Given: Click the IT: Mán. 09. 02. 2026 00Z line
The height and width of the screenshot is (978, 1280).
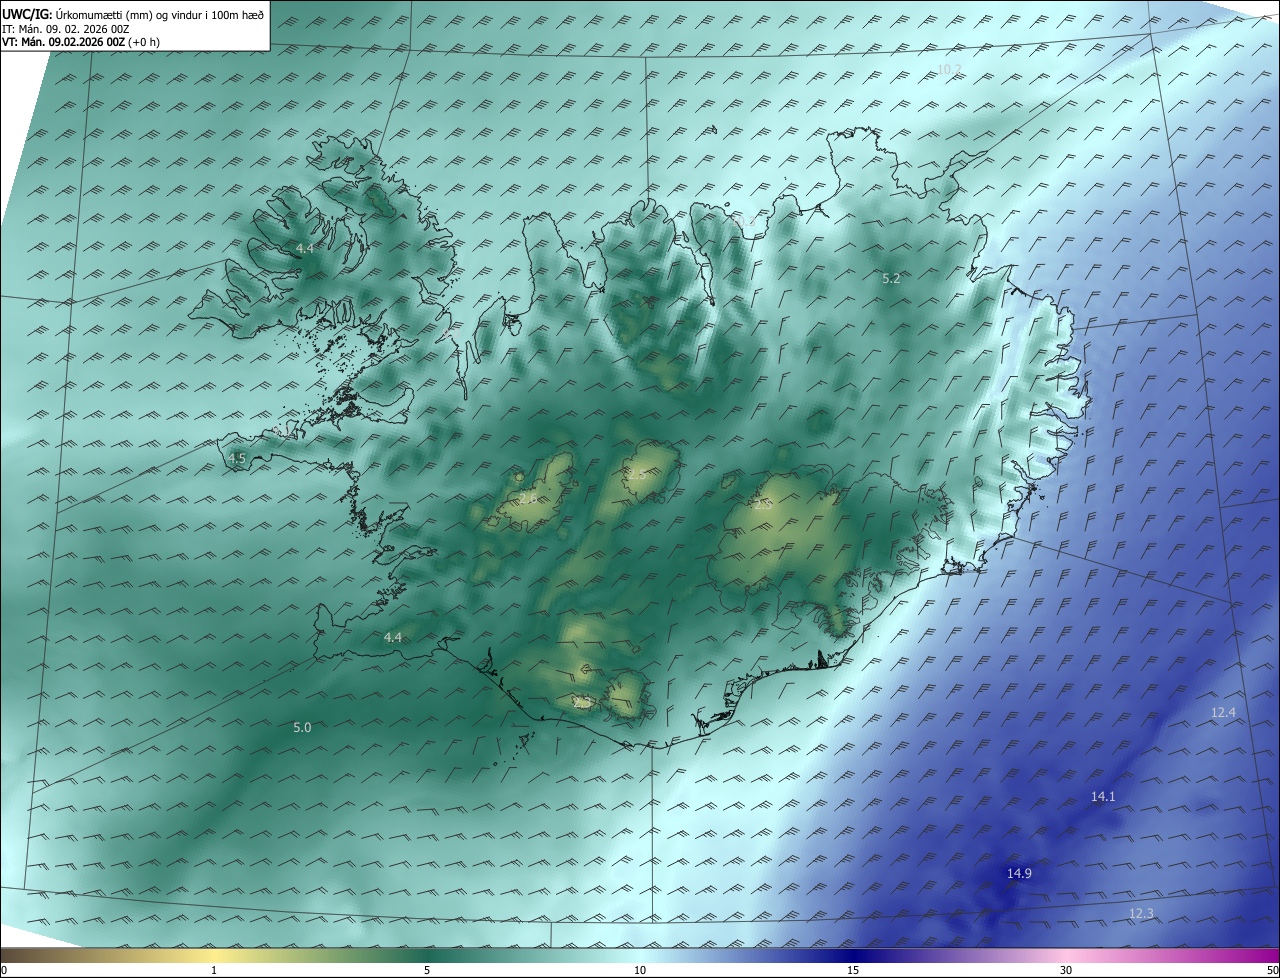Looking at the screenshot, I should pyautogui.click(x=66, y=29).
